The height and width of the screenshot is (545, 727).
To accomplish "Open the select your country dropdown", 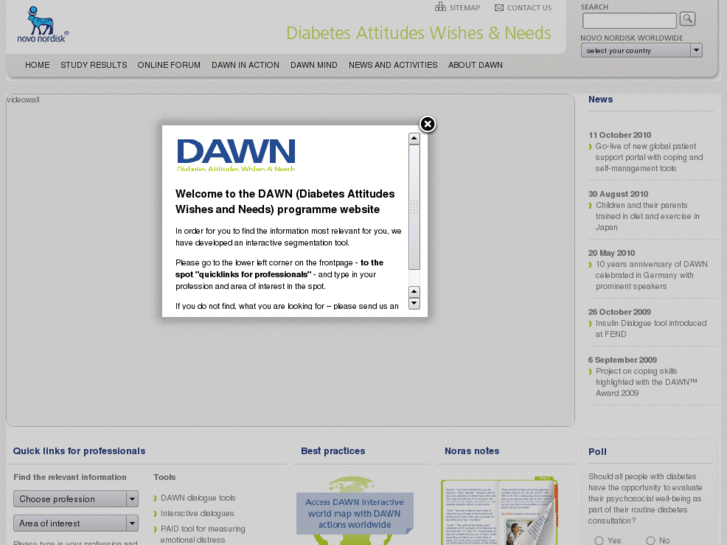I will 642,51.
